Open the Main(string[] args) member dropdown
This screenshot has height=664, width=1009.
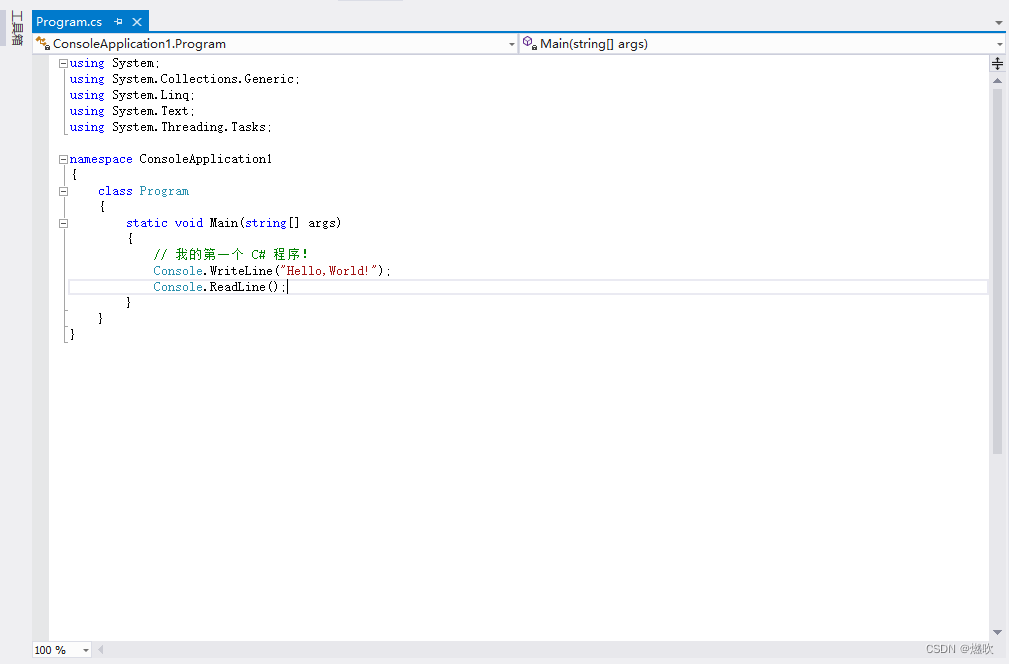click(x=999, y=44)
